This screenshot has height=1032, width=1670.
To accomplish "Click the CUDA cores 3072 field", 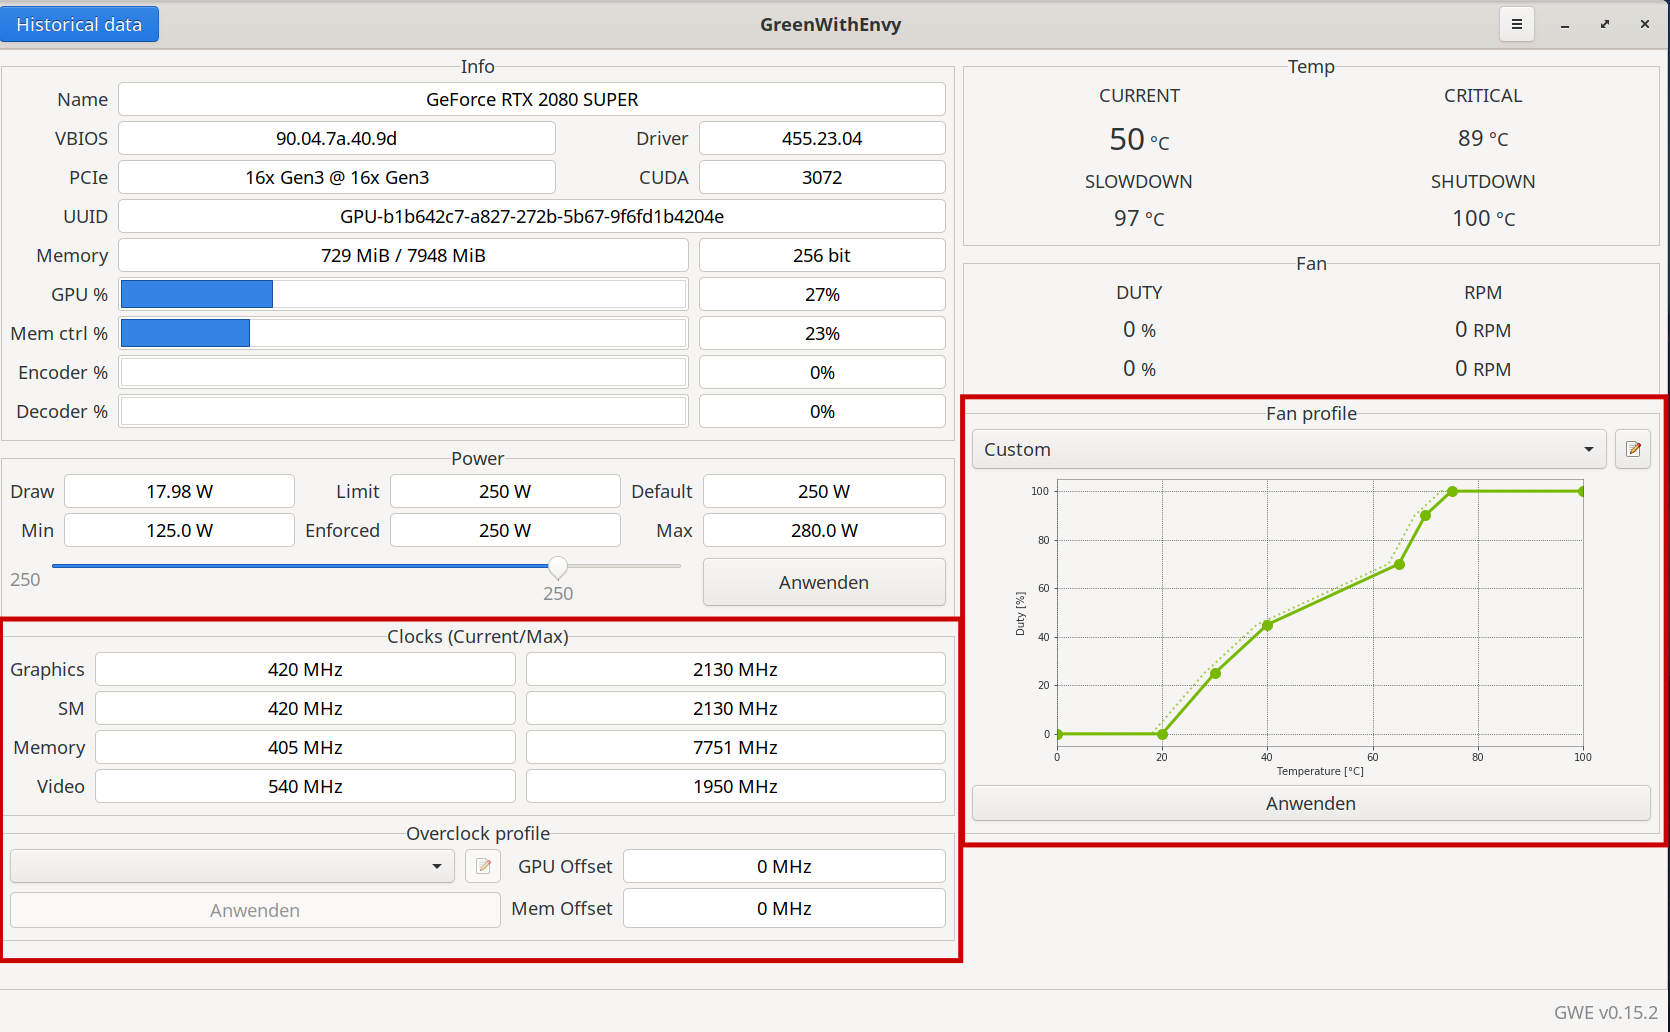I will (822, 177).
